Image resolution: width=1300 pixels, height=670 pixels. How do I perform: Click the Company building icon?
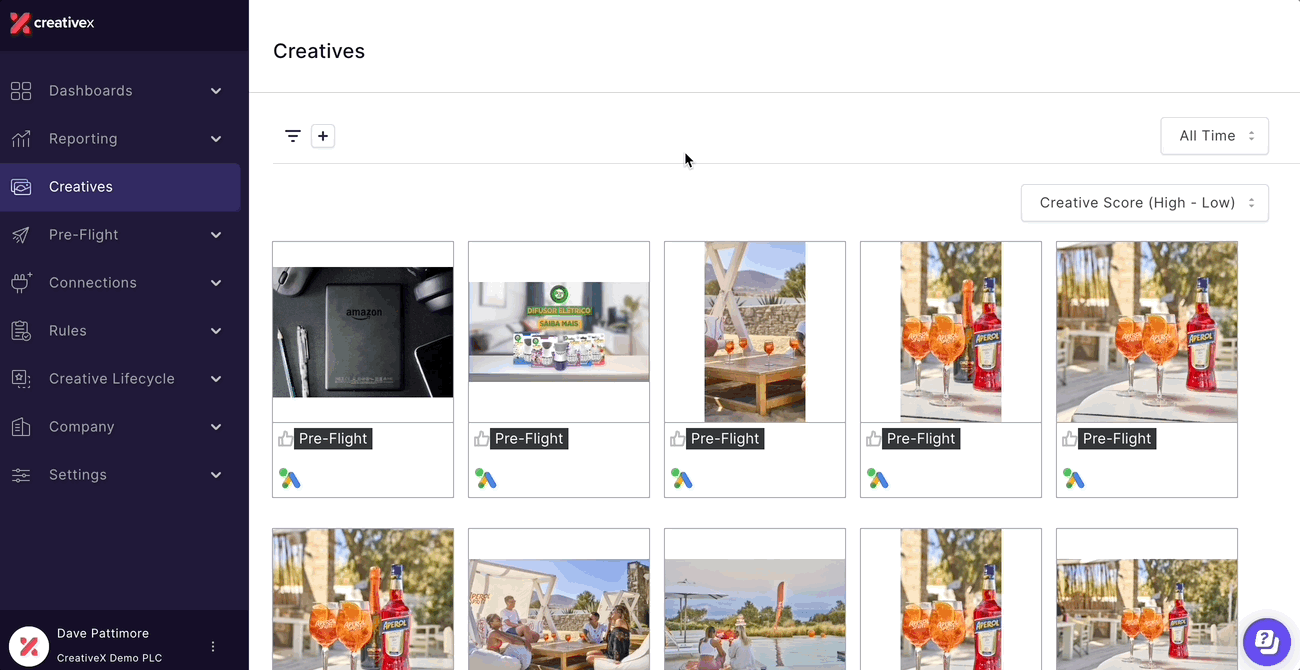click(x=21, y=427)
